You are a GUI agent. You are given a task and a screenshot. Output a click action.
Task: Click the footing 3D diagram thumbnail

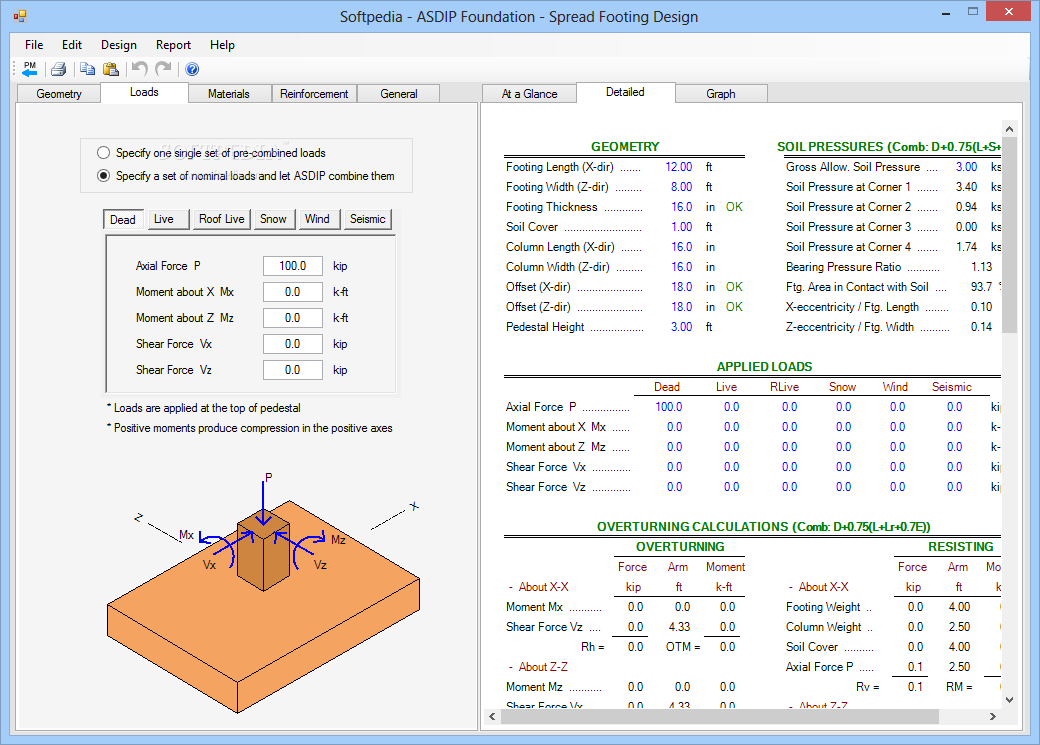coord(264,592)
